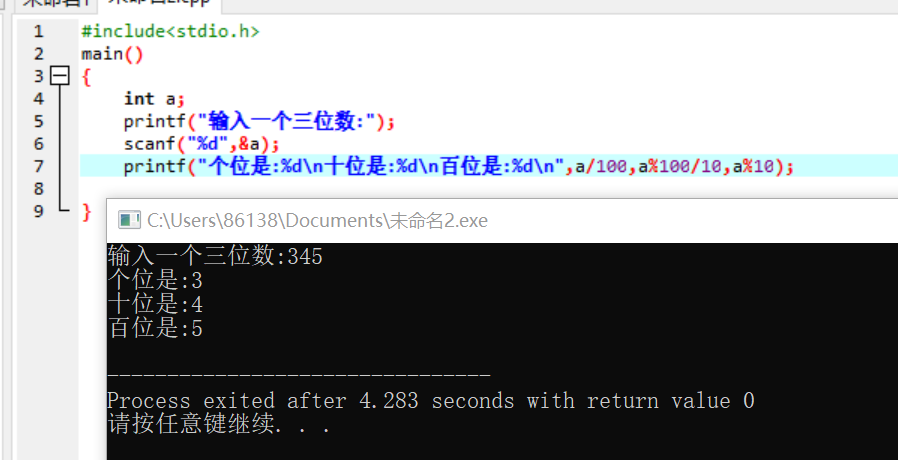Place cursor on the scanf statement

click(x=202, y=143)
